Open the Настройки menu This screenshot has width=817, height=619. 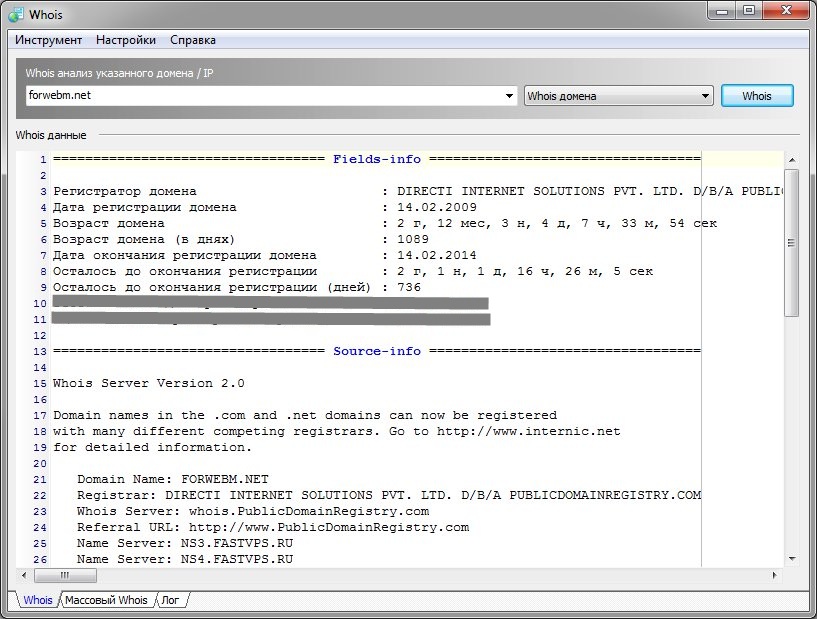[x=126, y=40]
